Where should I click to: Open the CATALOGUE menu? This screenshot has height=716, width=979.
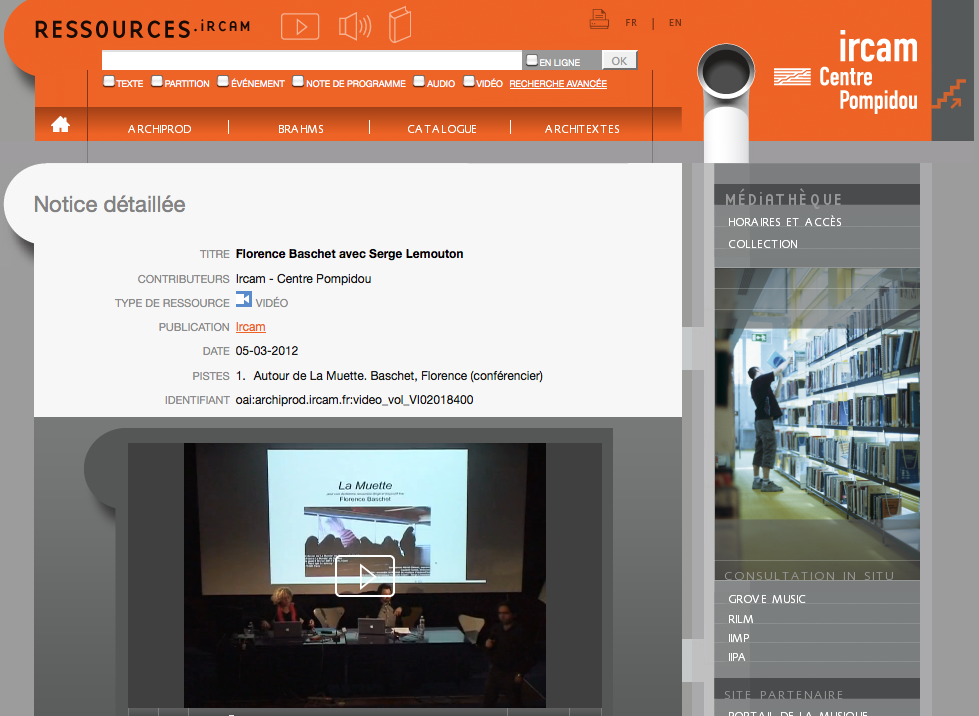(442, 129)
